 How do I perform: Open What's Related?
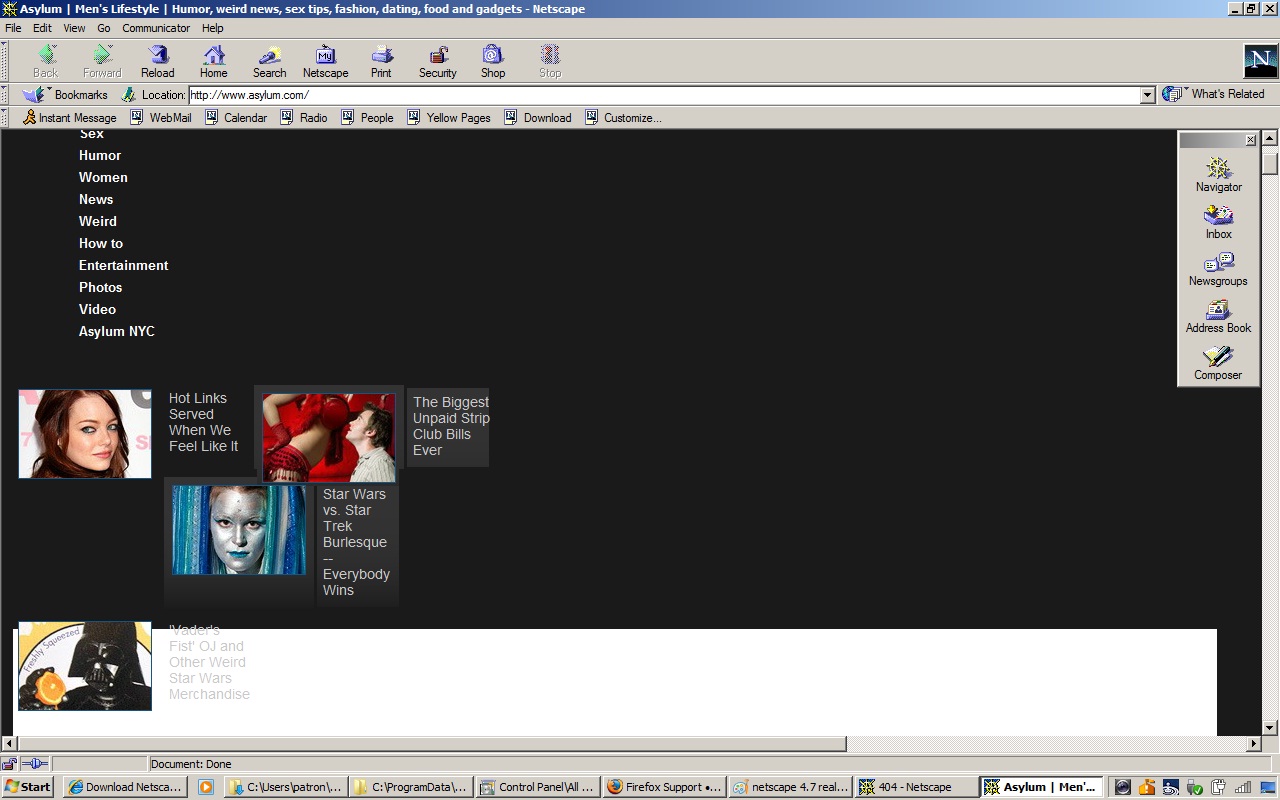(1214, 94)
